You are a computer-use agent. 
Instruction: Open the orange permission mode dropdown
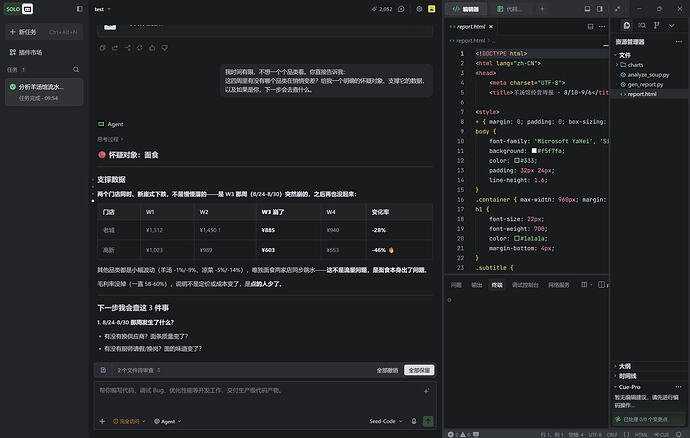pyautogui.click(x=129, y=421)
